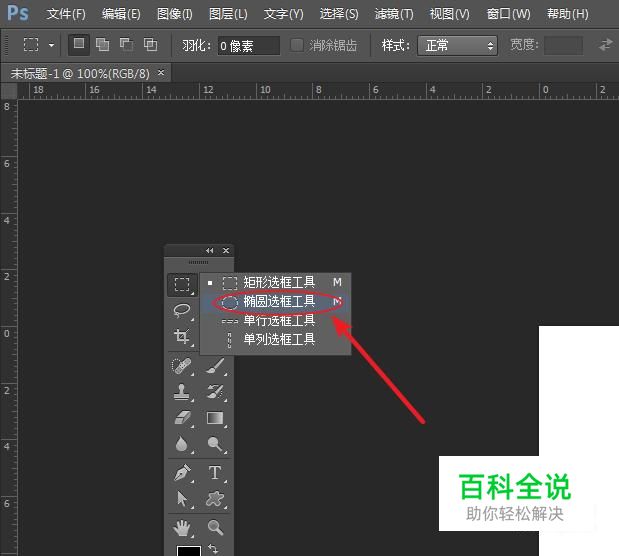Open the 视图(V) menu
This screenshot has width=619, height=556.
pyautogui.click(x=449, y=14)
